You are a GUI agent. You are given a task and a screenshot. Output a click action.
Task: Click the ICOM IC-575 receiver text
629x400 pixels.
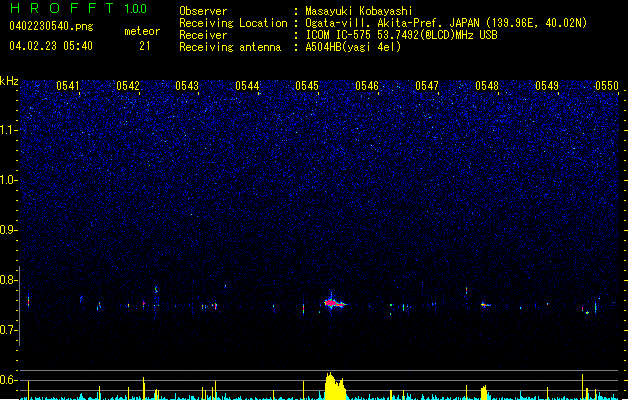coord(401,35)
